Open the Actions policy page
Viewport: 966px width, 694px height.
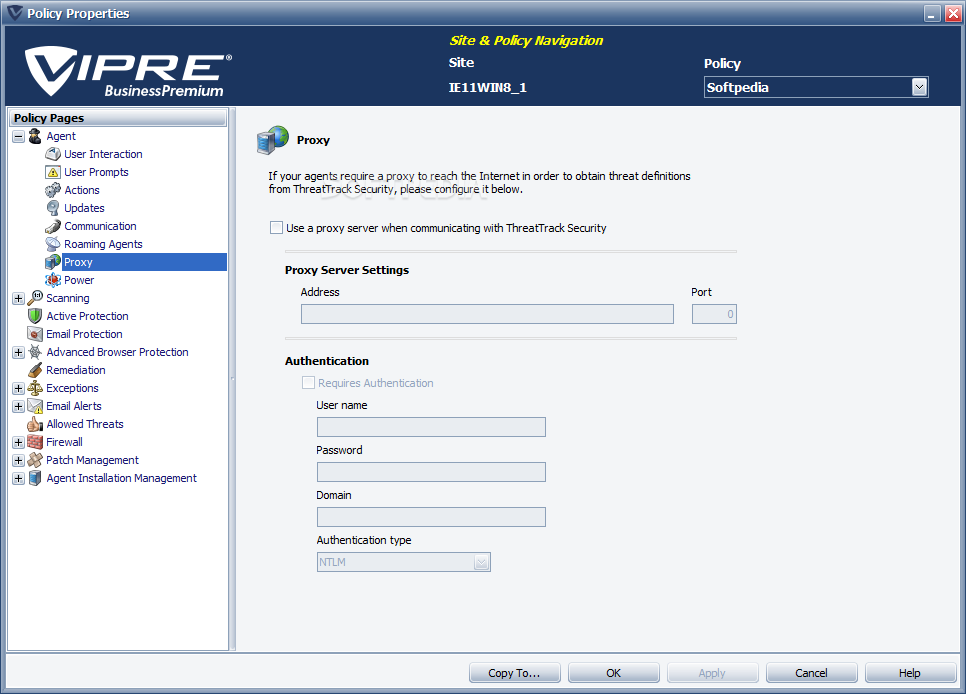coord(82,190)
